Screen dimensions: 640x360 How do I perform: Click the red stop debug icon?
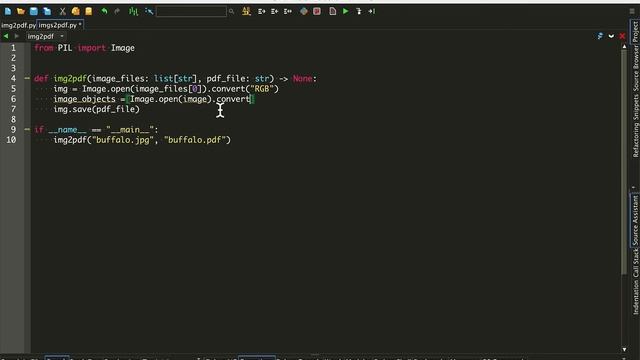(x=317, y=11)
